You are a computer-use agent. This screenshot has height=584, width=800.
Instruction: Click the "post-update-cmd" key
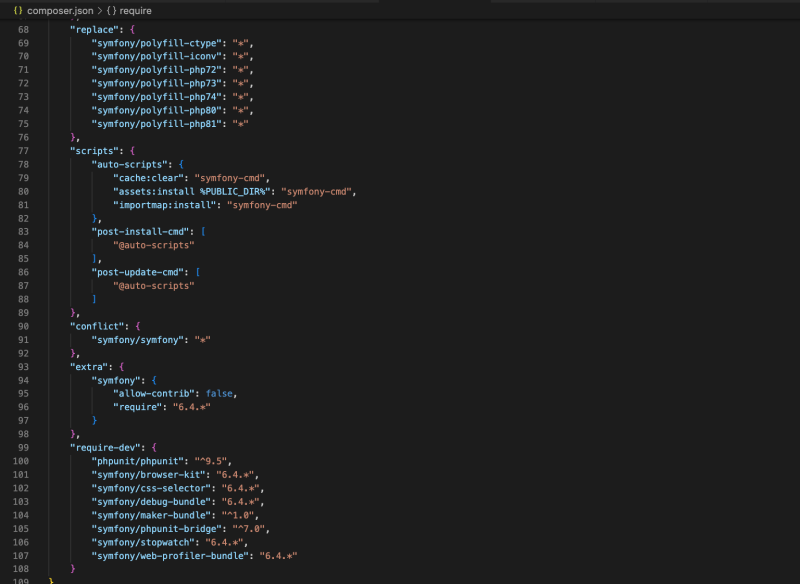138,272
